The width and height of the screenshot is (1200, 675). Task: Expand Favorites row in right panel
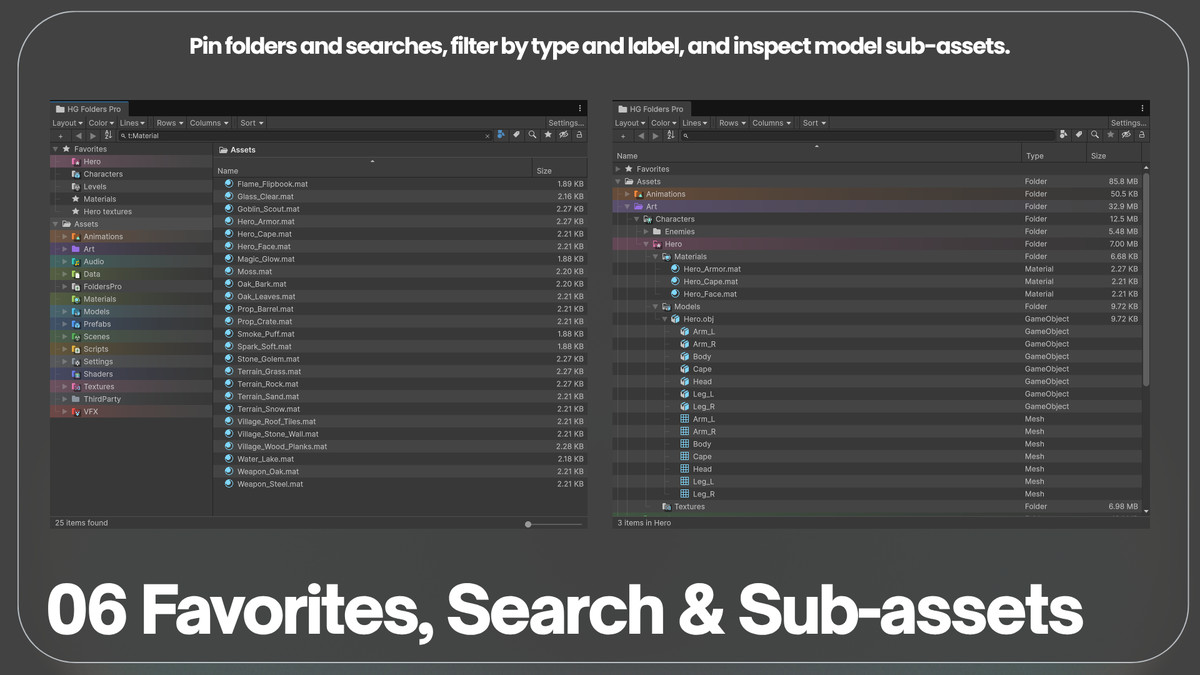pos(618,169)
